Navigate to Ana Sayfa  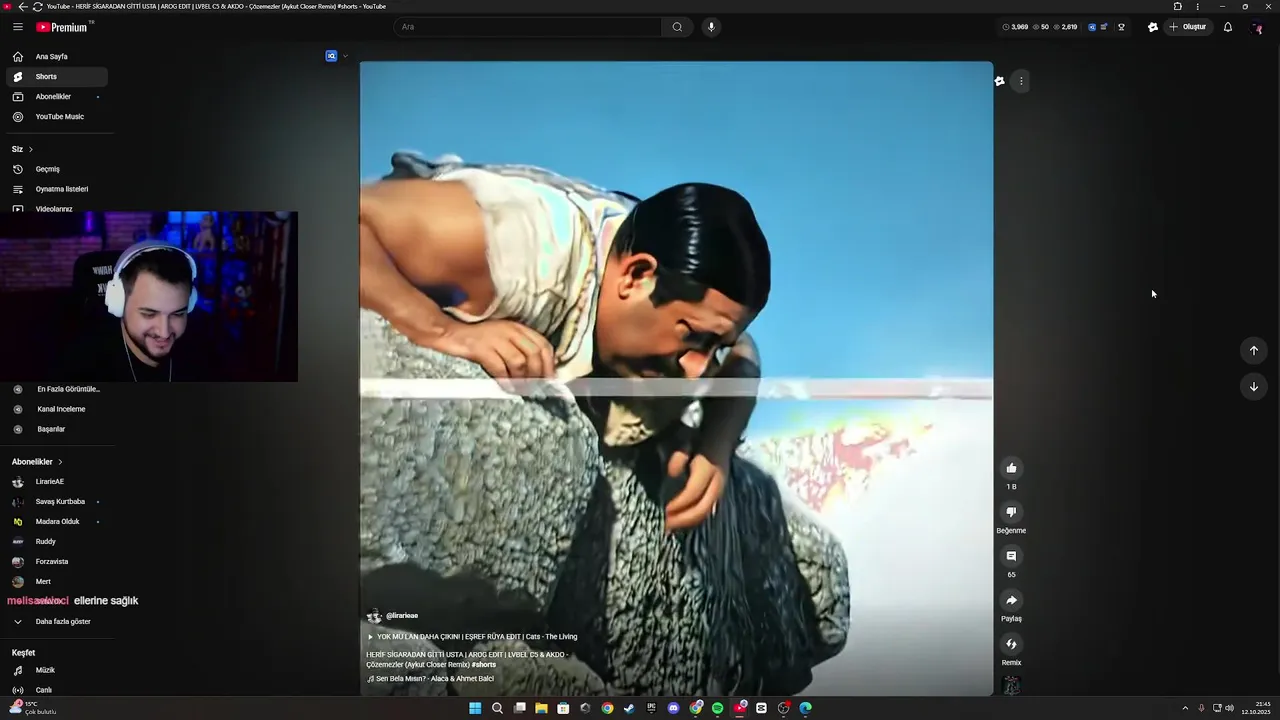(57, 57)
